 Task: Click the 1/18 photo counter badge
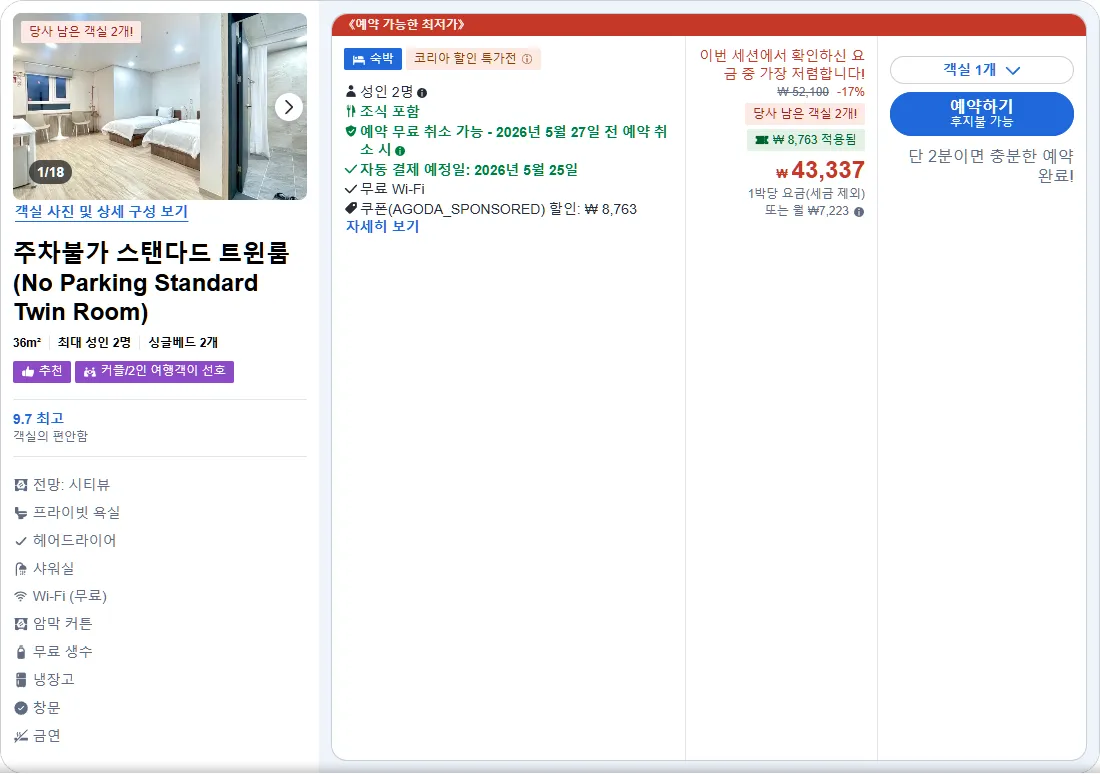(51, 172)
